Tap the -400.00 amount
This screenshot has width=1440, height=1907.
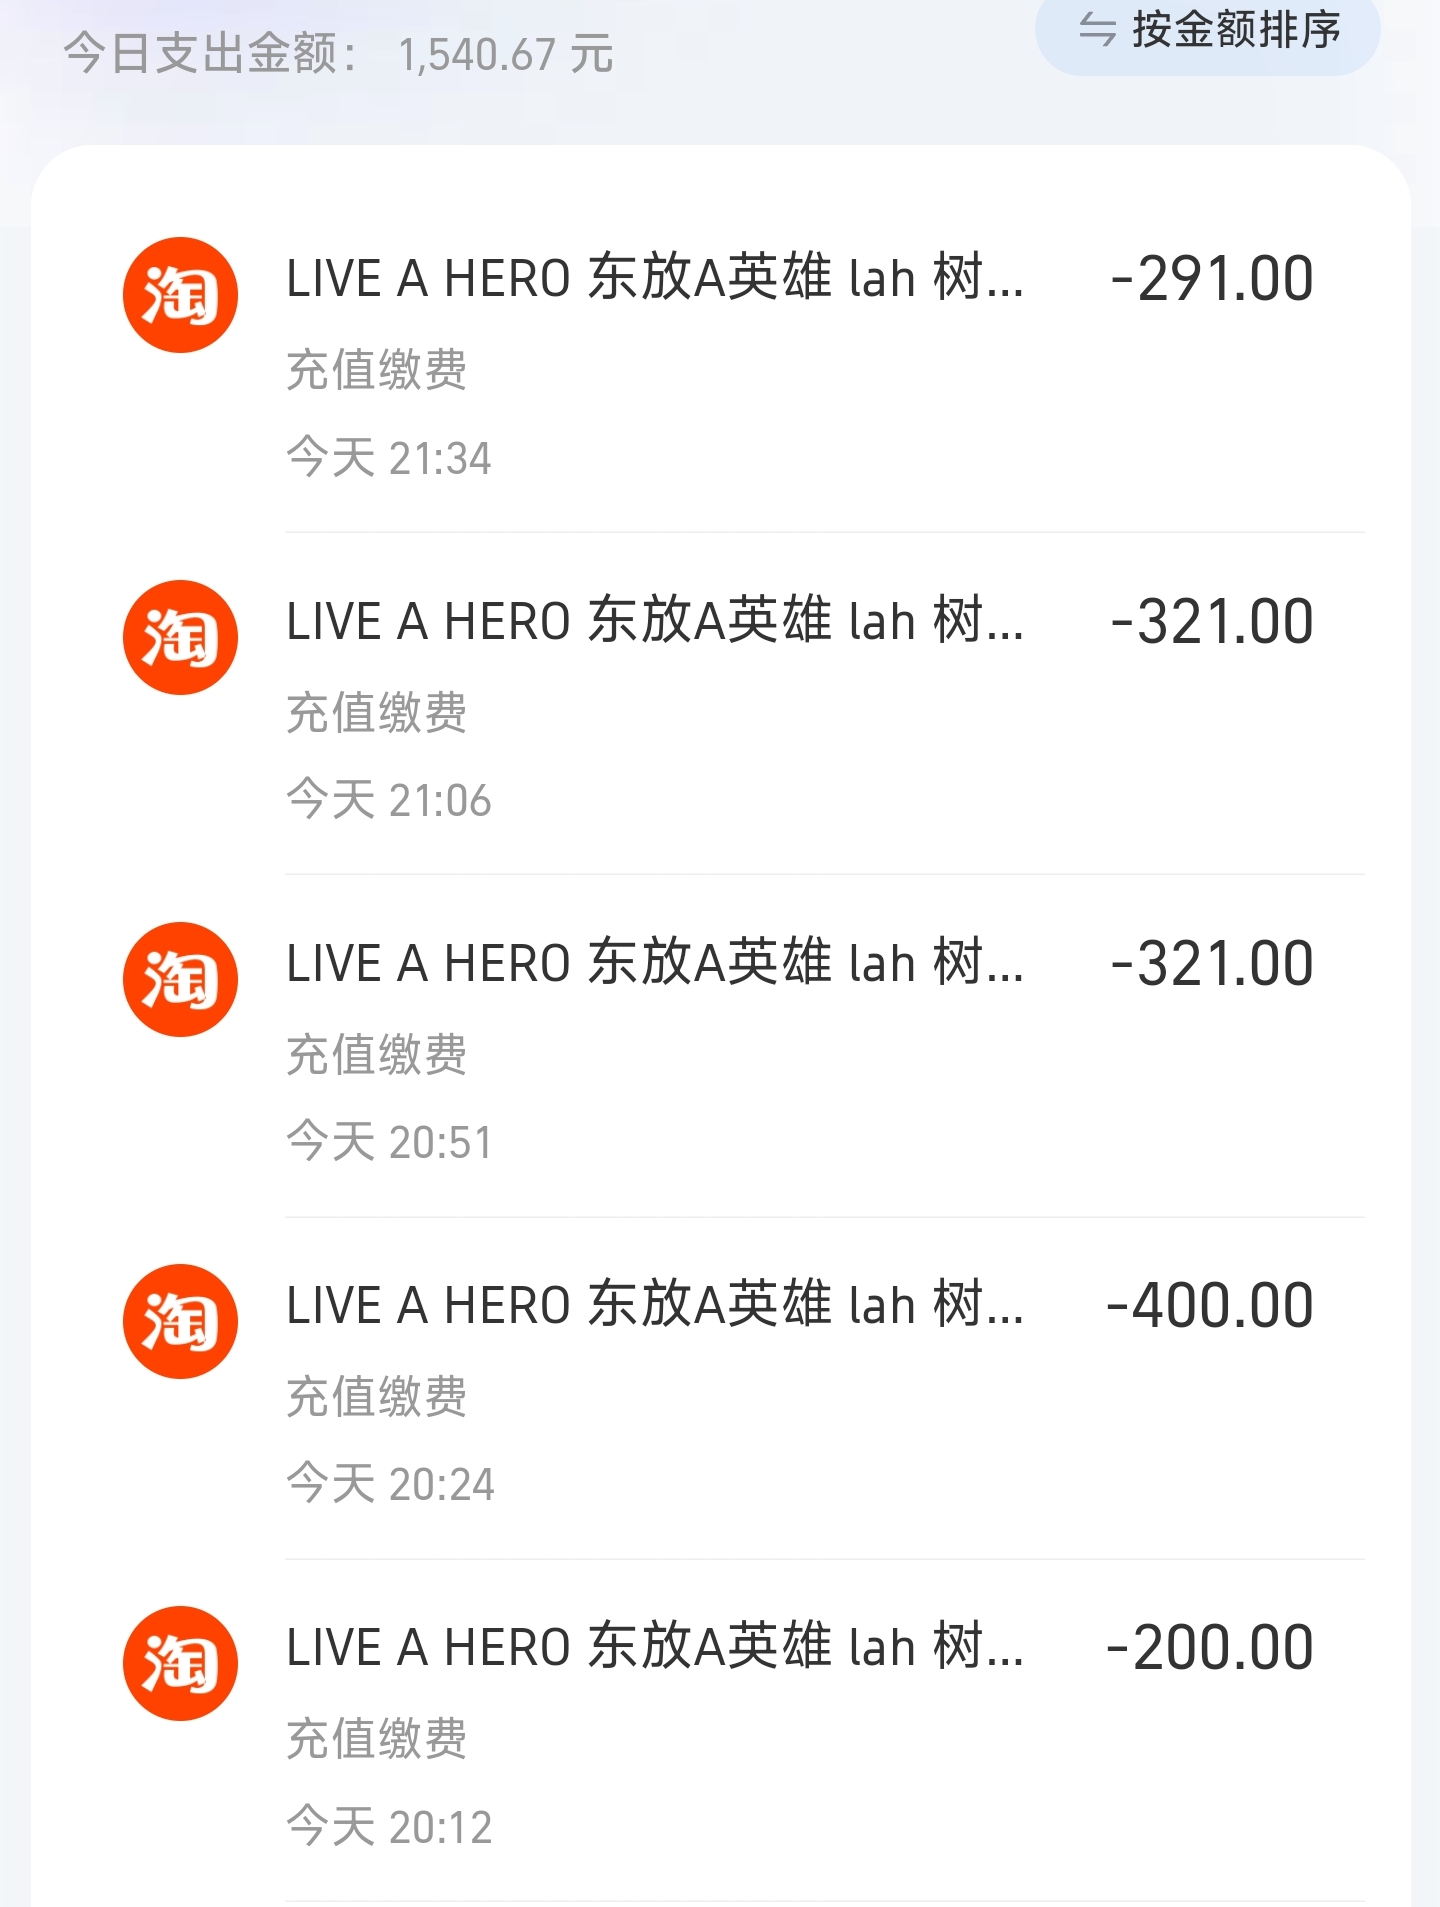coord(1209,1305)
